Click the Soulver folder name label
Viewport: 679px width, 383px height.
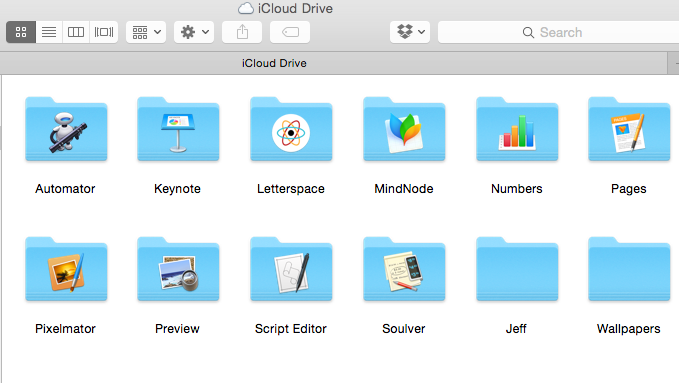(x=404, y=329)
